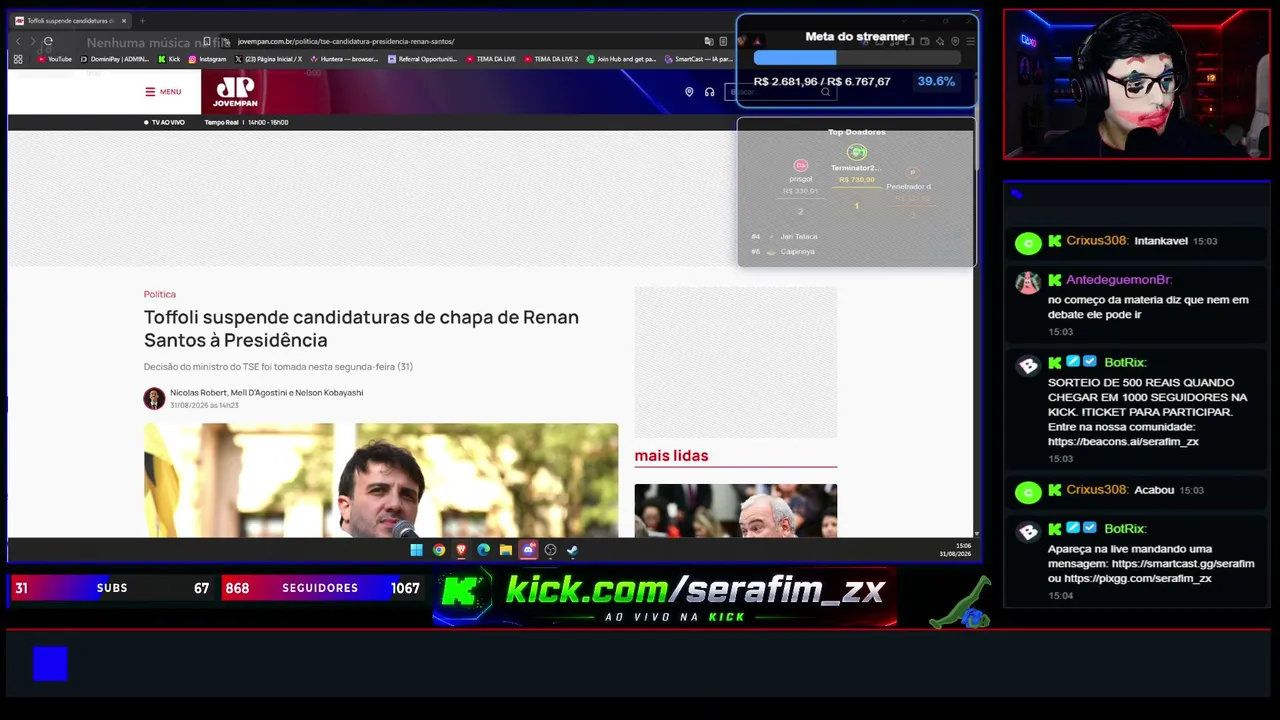
Task: Click the 39.6% goal percentage
Action: [936, 82]
